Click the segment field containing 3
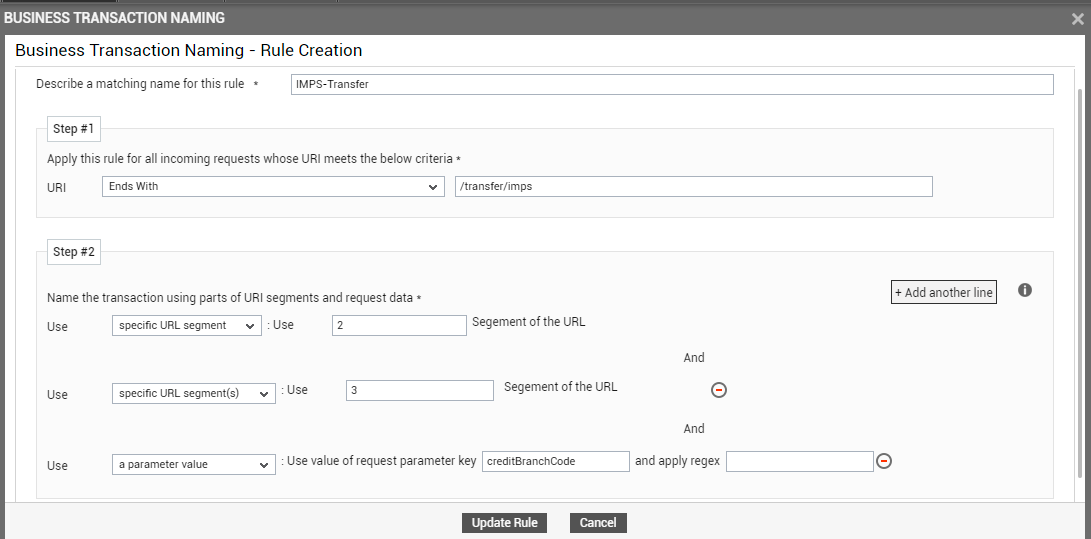 [420, 390]
